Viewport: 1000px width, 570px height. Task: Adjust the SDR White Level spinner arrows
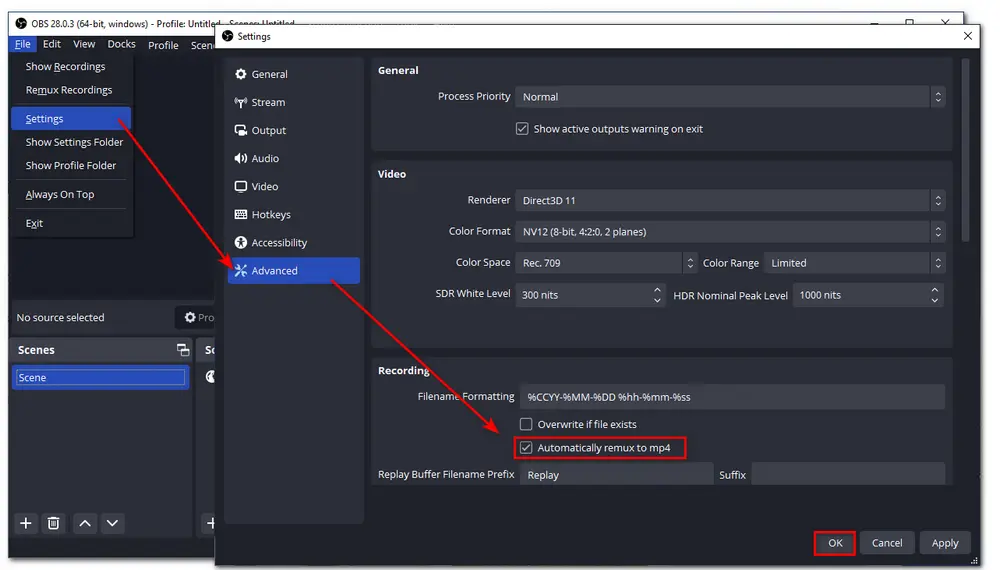657,295
